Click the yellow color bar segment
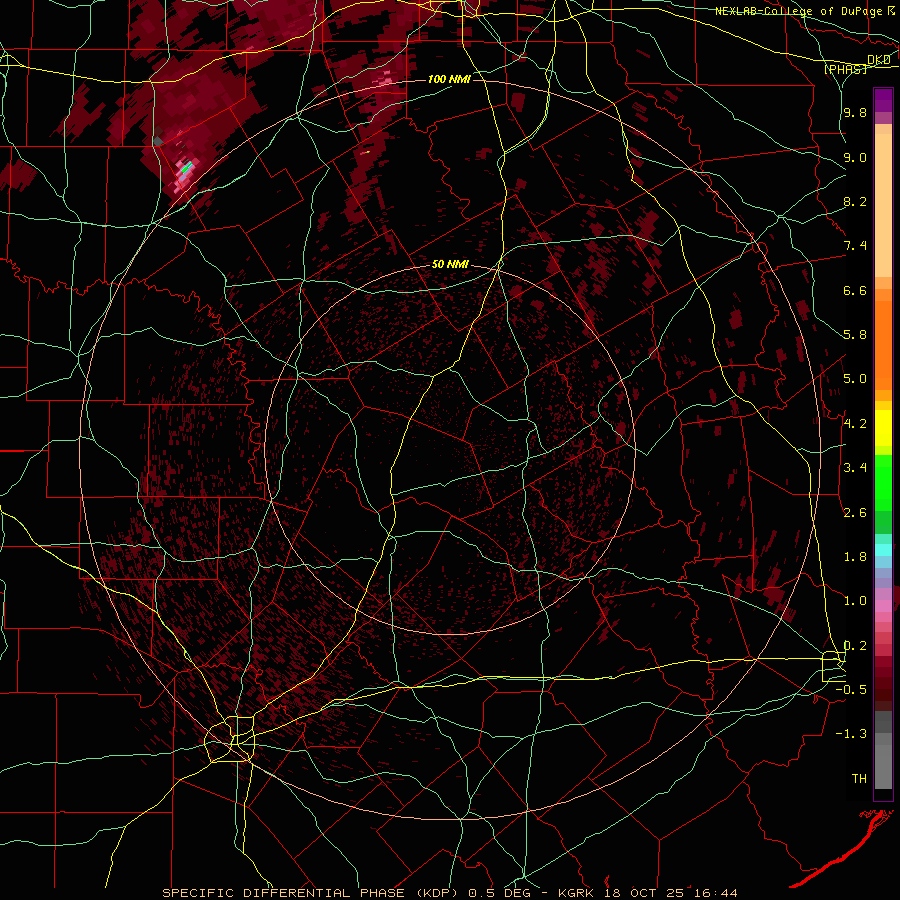 (883, 428)
